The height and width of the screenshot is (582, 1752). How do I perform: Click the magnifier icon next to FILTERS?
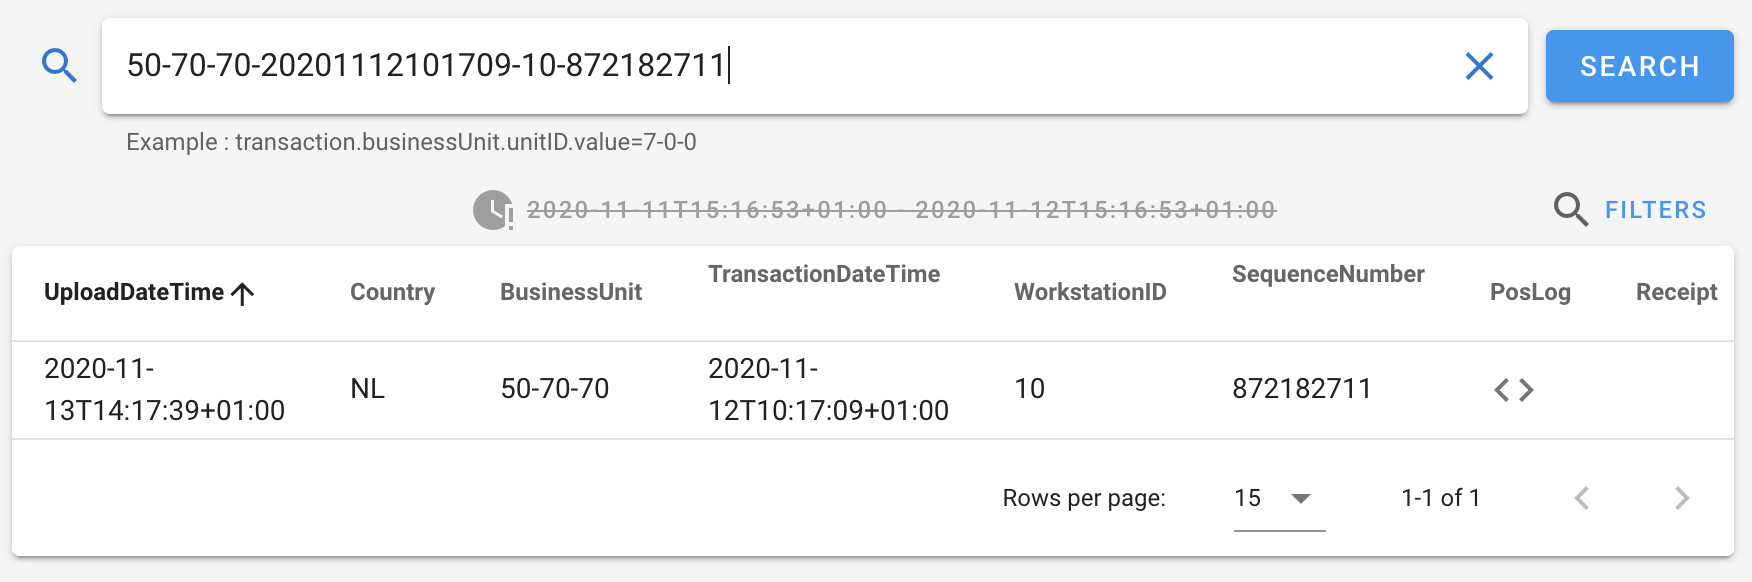click(1570, 210)
